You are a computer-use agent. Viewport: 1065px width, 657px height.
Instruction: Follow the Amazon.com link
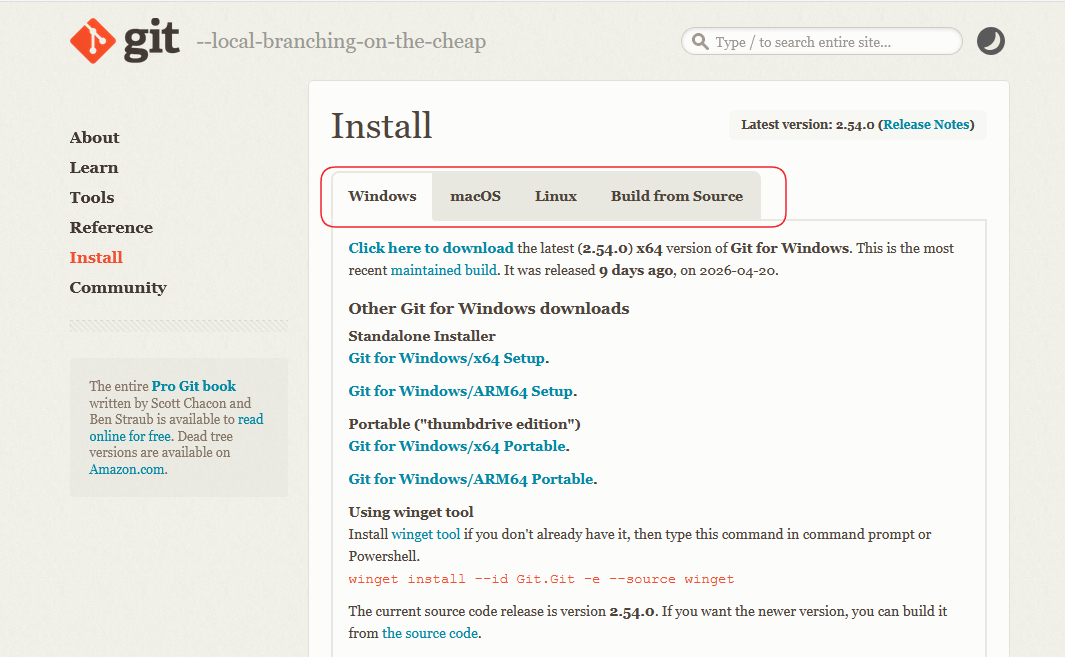click(127, 469)
